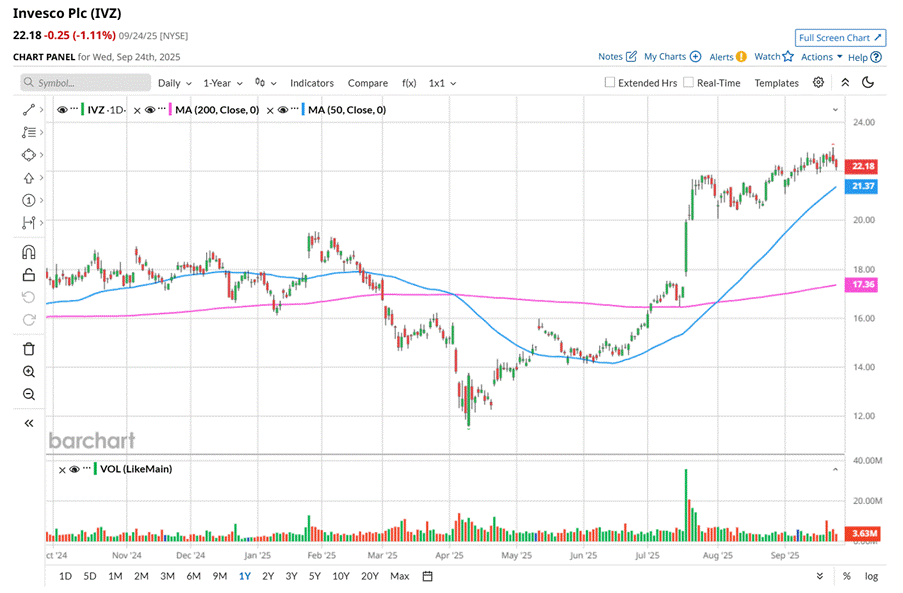Open the Indicators menu
903x593 pixels.
pyautogui.click(x=312, y=83)
